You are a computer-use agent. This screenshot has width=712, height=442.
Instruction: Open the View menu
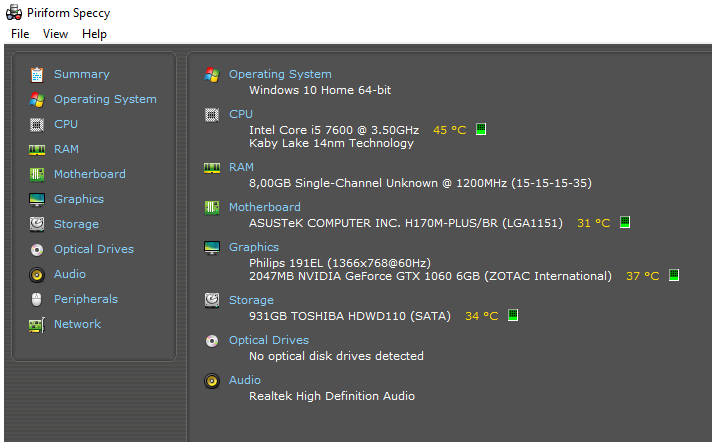(55, 34)
